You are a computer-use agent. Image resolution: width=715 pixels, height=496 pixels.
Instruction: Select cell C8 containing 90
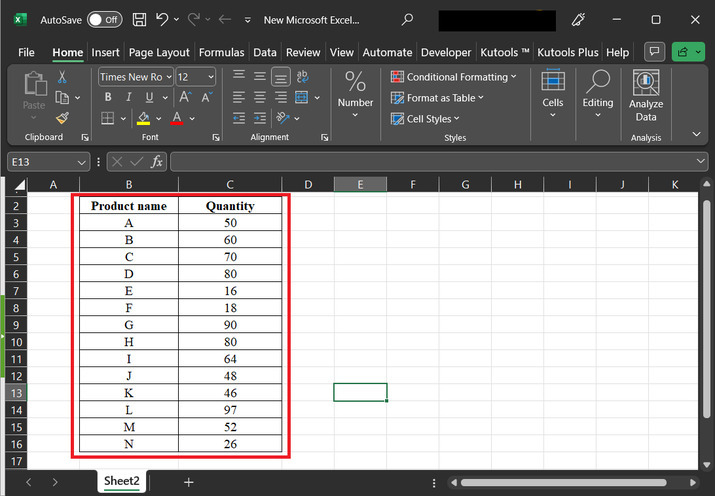point(230,325)
